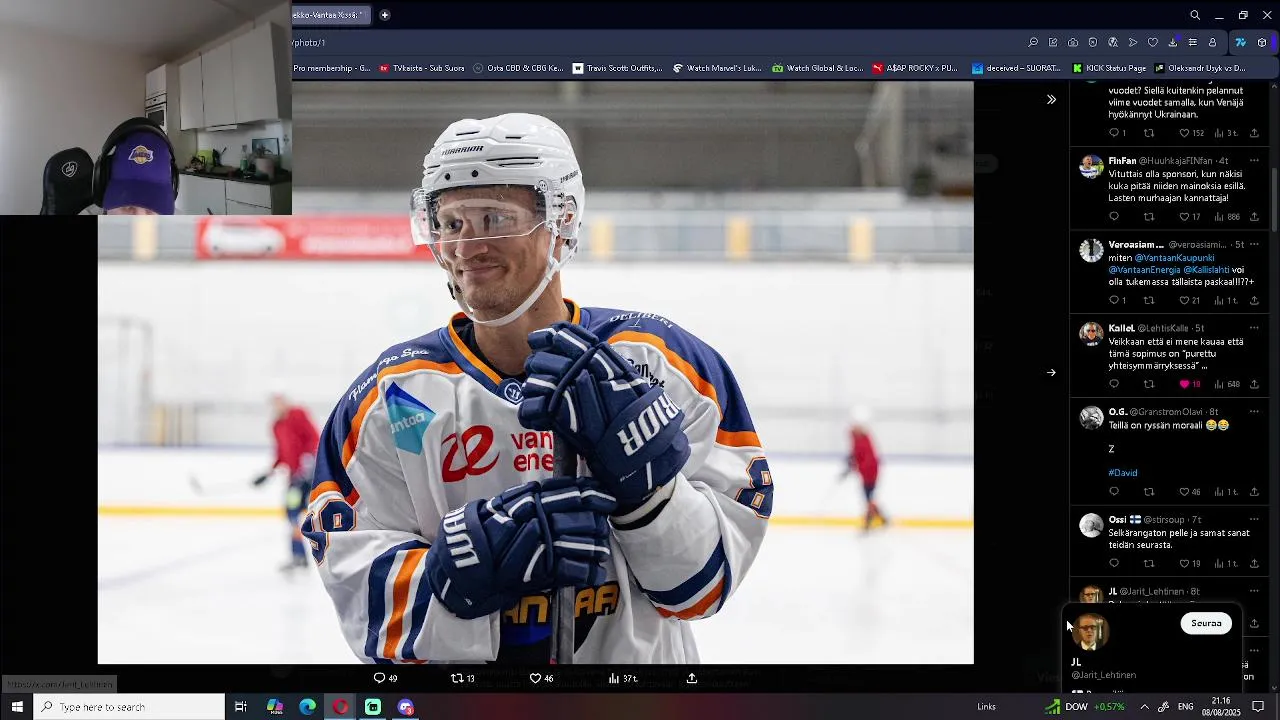This screenshot has width=1280, height=720.
Task: Click the browser search magnifier in title bar
Action: tap(1195, 15)
